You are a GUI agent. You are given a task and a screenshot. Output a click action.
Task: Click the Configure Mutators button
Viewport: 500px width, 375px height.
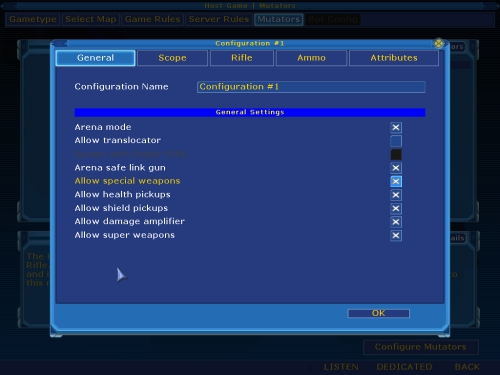[x=421, y=347]
